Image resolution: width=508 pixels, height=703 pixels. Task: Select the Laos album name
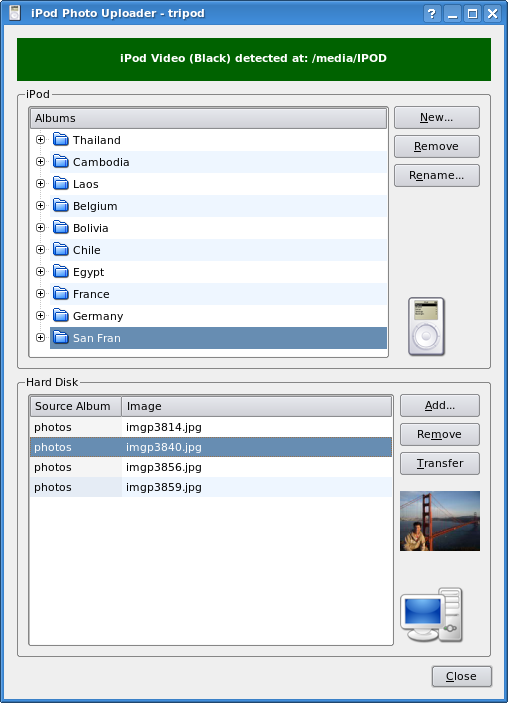[86, 184]
